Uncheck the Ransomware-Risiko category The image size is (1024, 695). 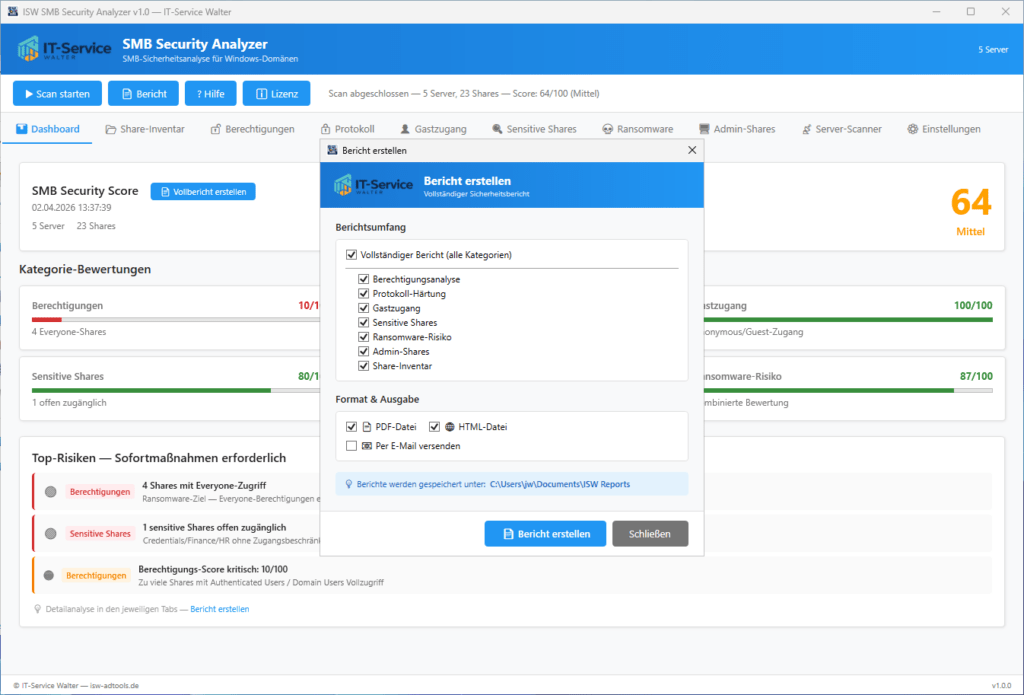pos(364,337)
